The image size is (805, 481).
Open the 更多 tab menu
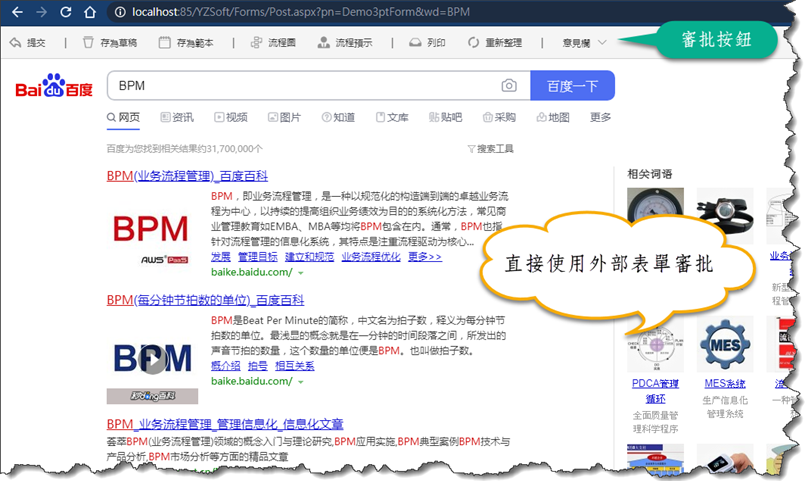pyautogui.click(x=600, y=118)
